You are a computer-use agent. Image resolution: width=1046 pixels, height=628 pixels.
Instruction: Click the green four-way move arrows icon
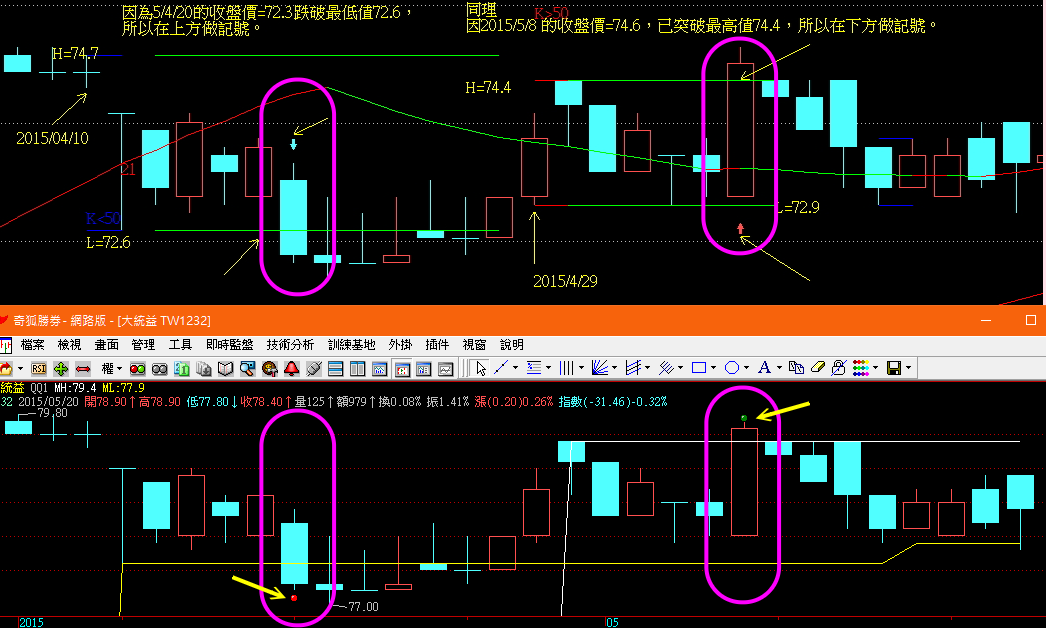[61, 368]
